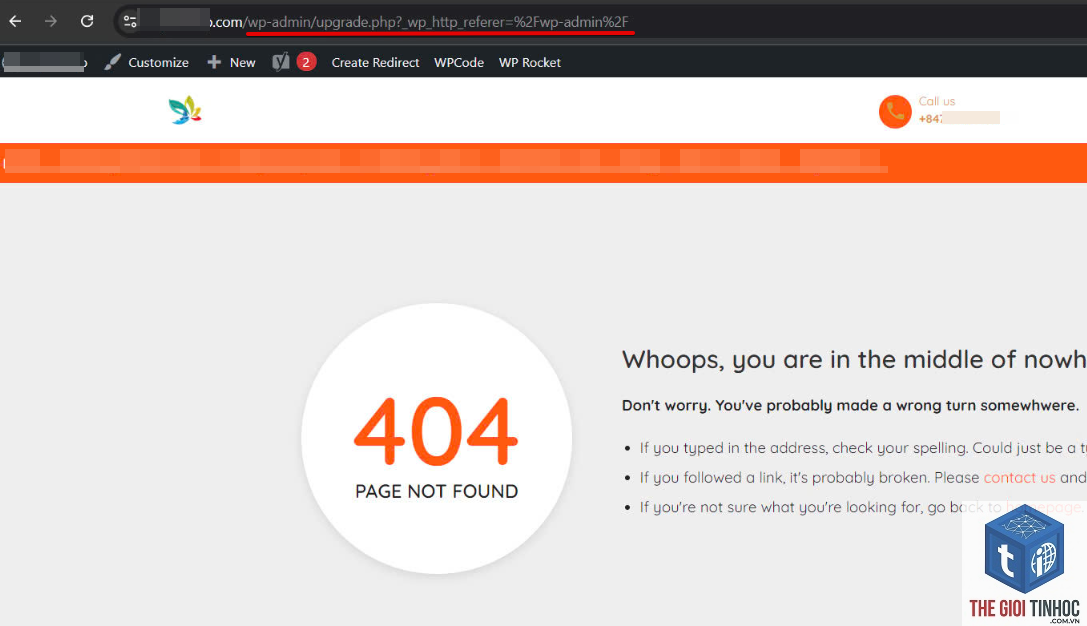Image resolution: width=1087 pixels, height=626 pixels.
Task: Select Create Redirect in admin bar
Action: (375, 62)
